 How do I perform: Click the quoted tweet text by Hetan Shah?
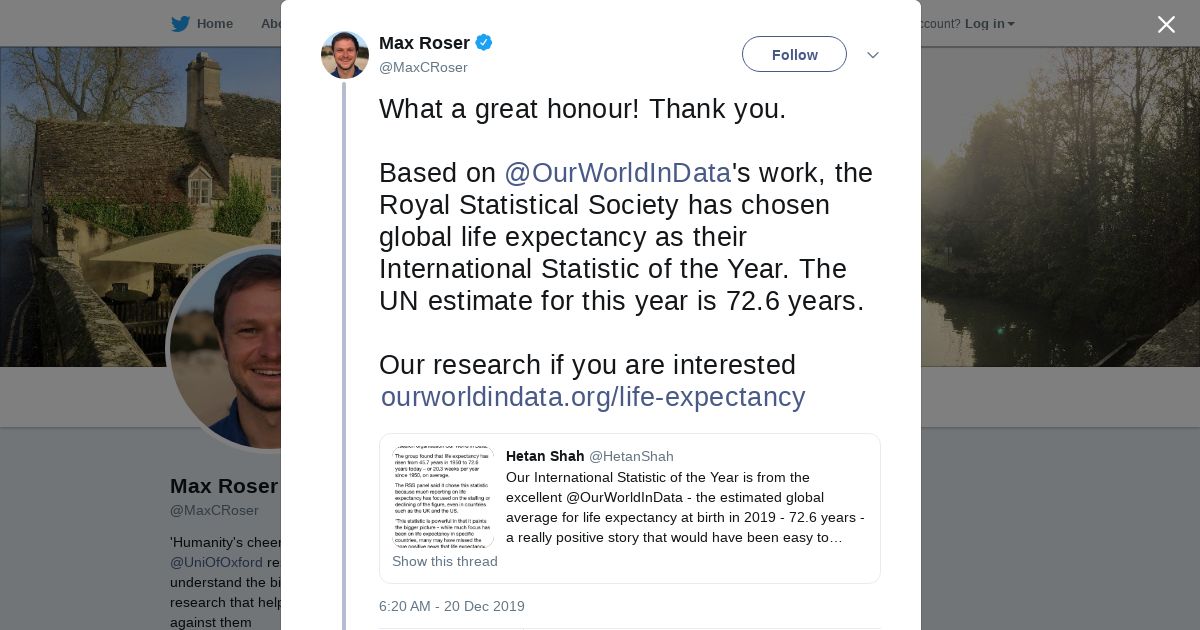(x=684, y=507)
